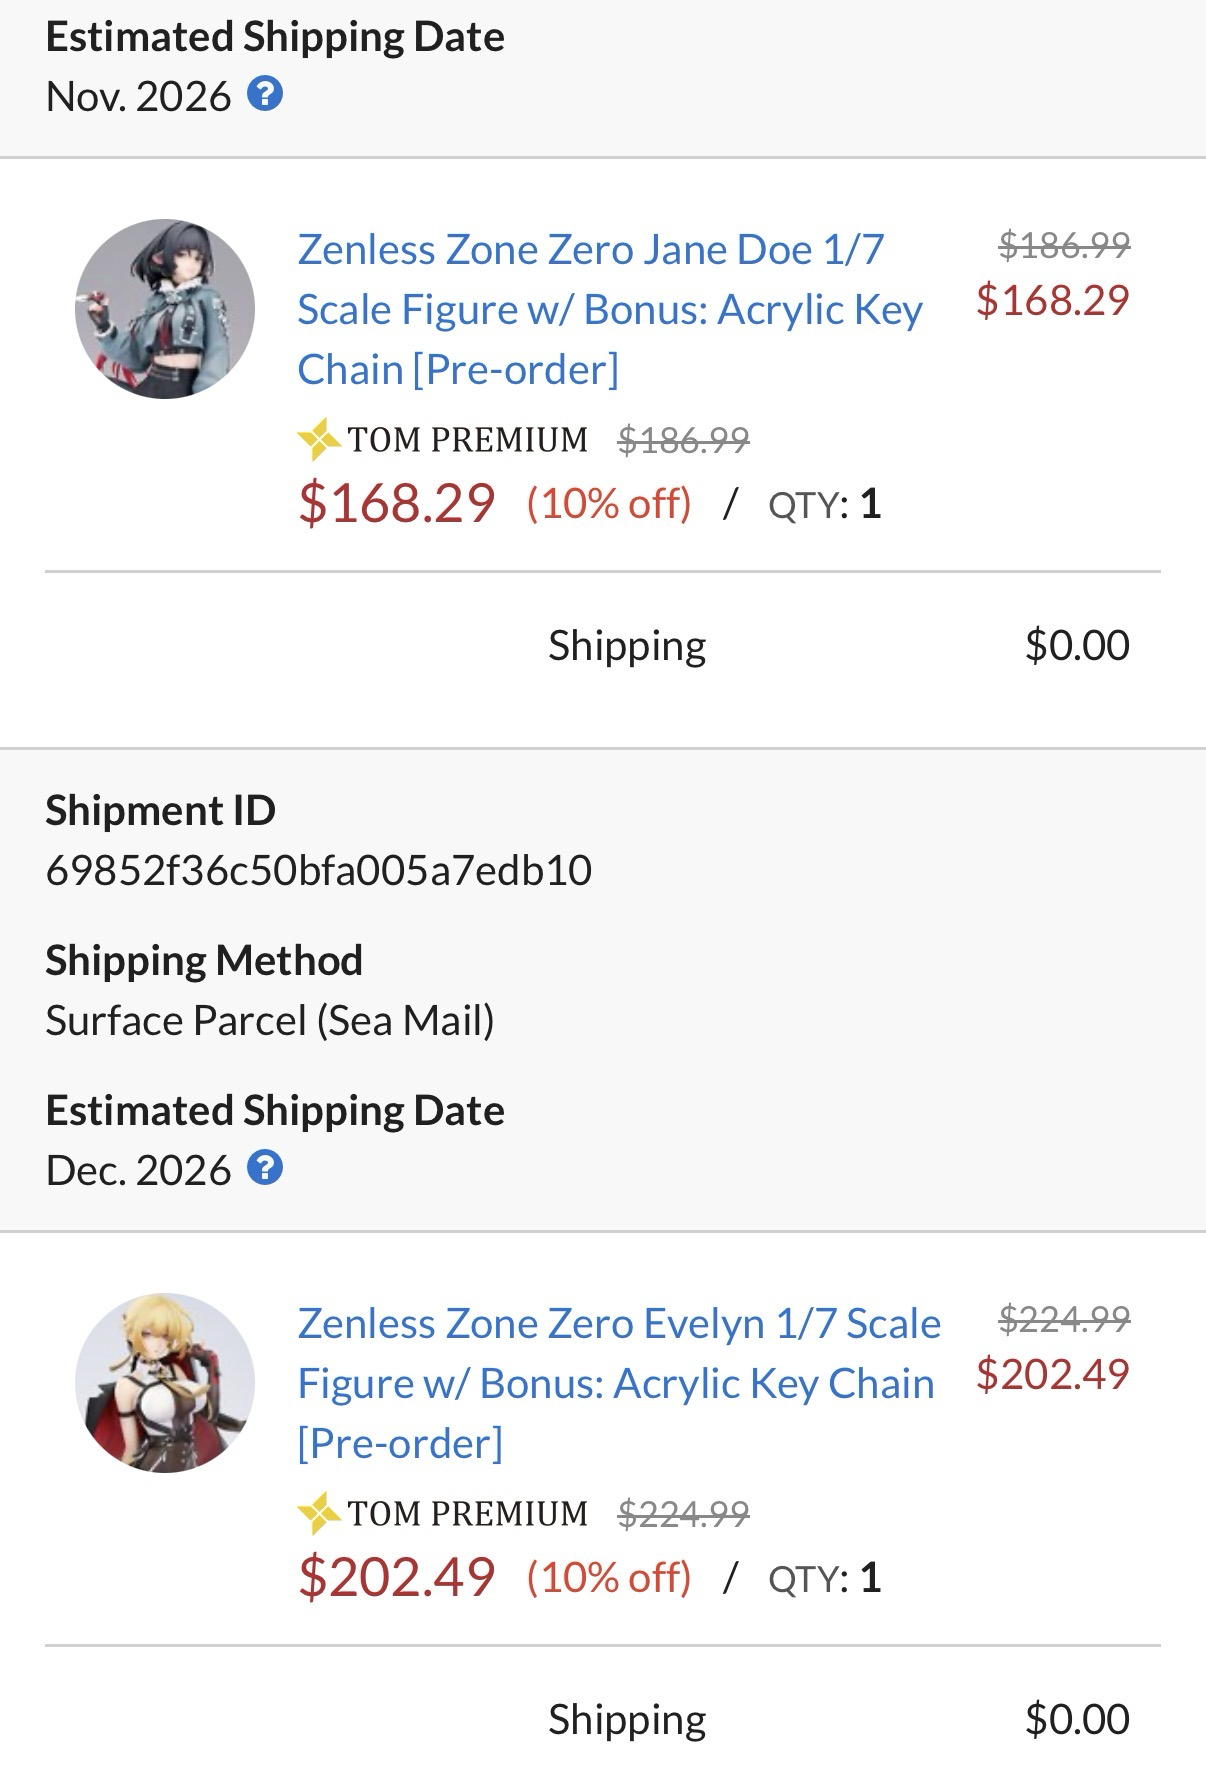1206x1782 pixels.
Task: Open the Evelyn figure thumbnail
Action: pyautogui.click(x=165, y=1383)
